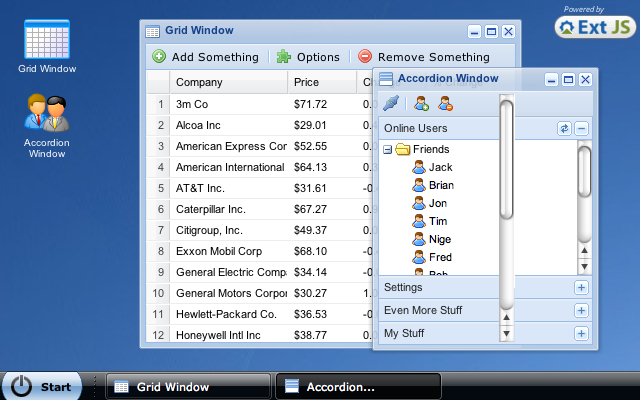Click the Friends folder icon

pos(402,149)
